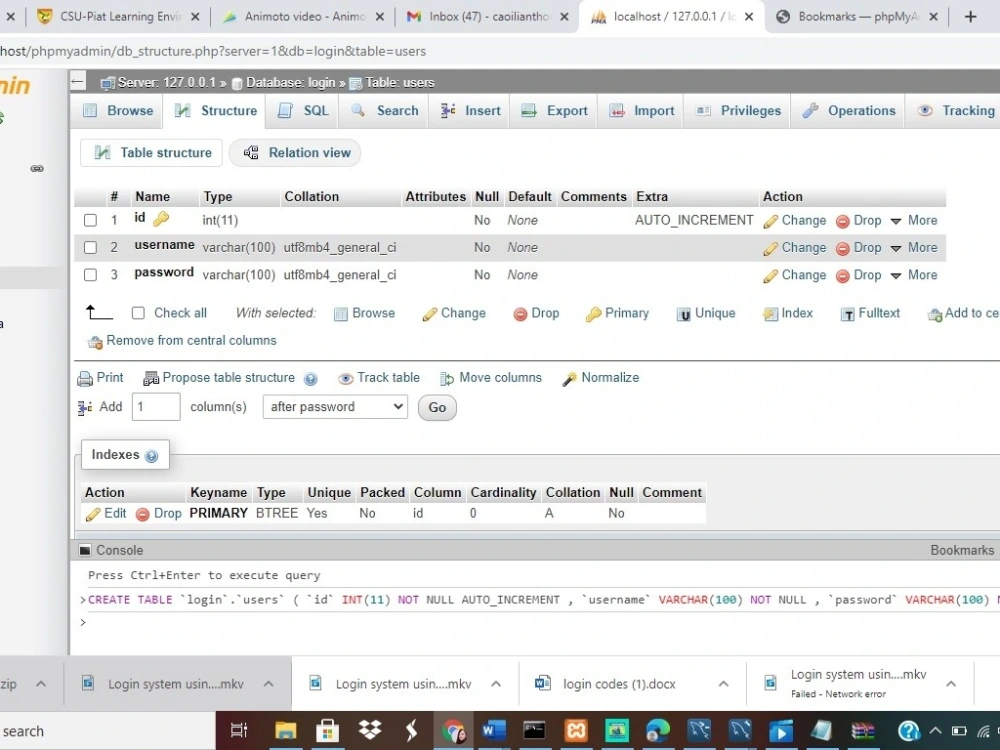Open the Search tab

(x=385, y=110)
